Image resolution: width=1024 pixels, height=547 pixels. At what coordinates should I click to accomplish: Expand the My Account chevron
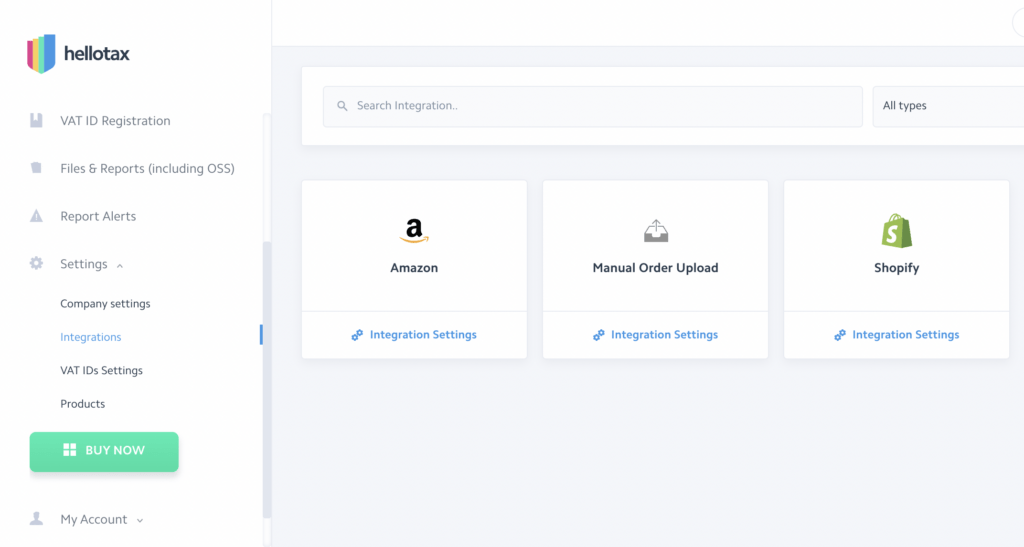[140, 520]
